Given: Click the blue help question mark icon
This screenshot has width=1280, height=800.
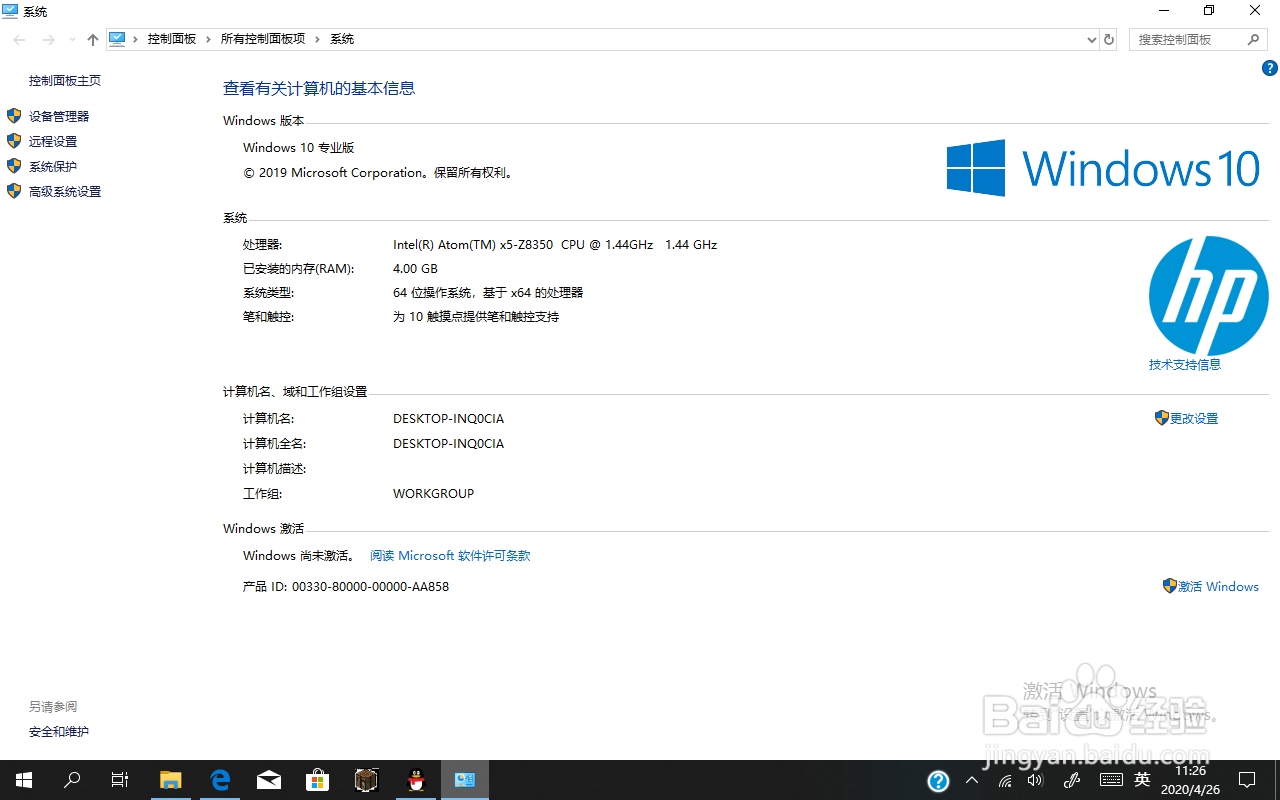Looking at the screenshot, I should coord(1270,68).
